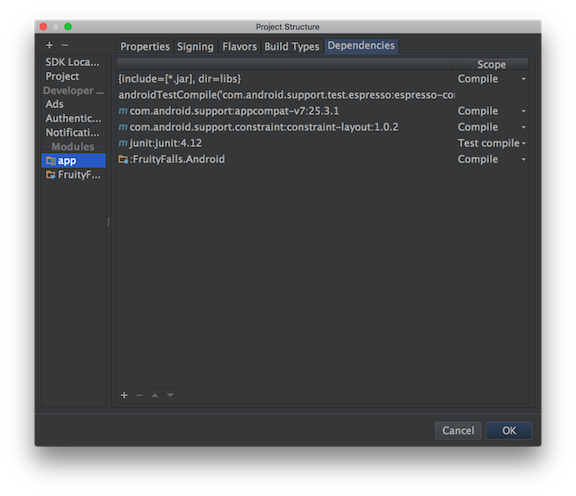Add a dependency with the bottom plus icon
Image resolution: width=576 pixels, height=496 pixels.
tap(124, 395)
